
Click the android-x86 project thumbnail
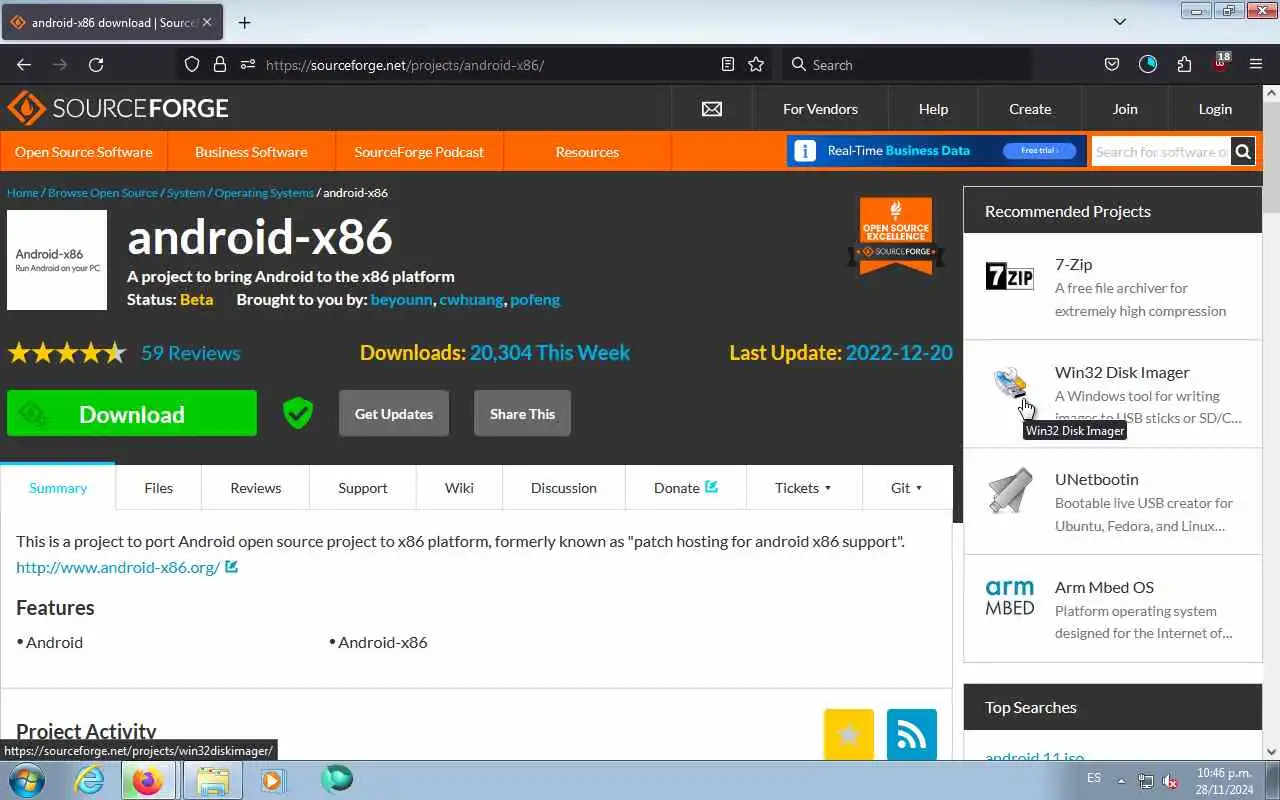point(57,260)
